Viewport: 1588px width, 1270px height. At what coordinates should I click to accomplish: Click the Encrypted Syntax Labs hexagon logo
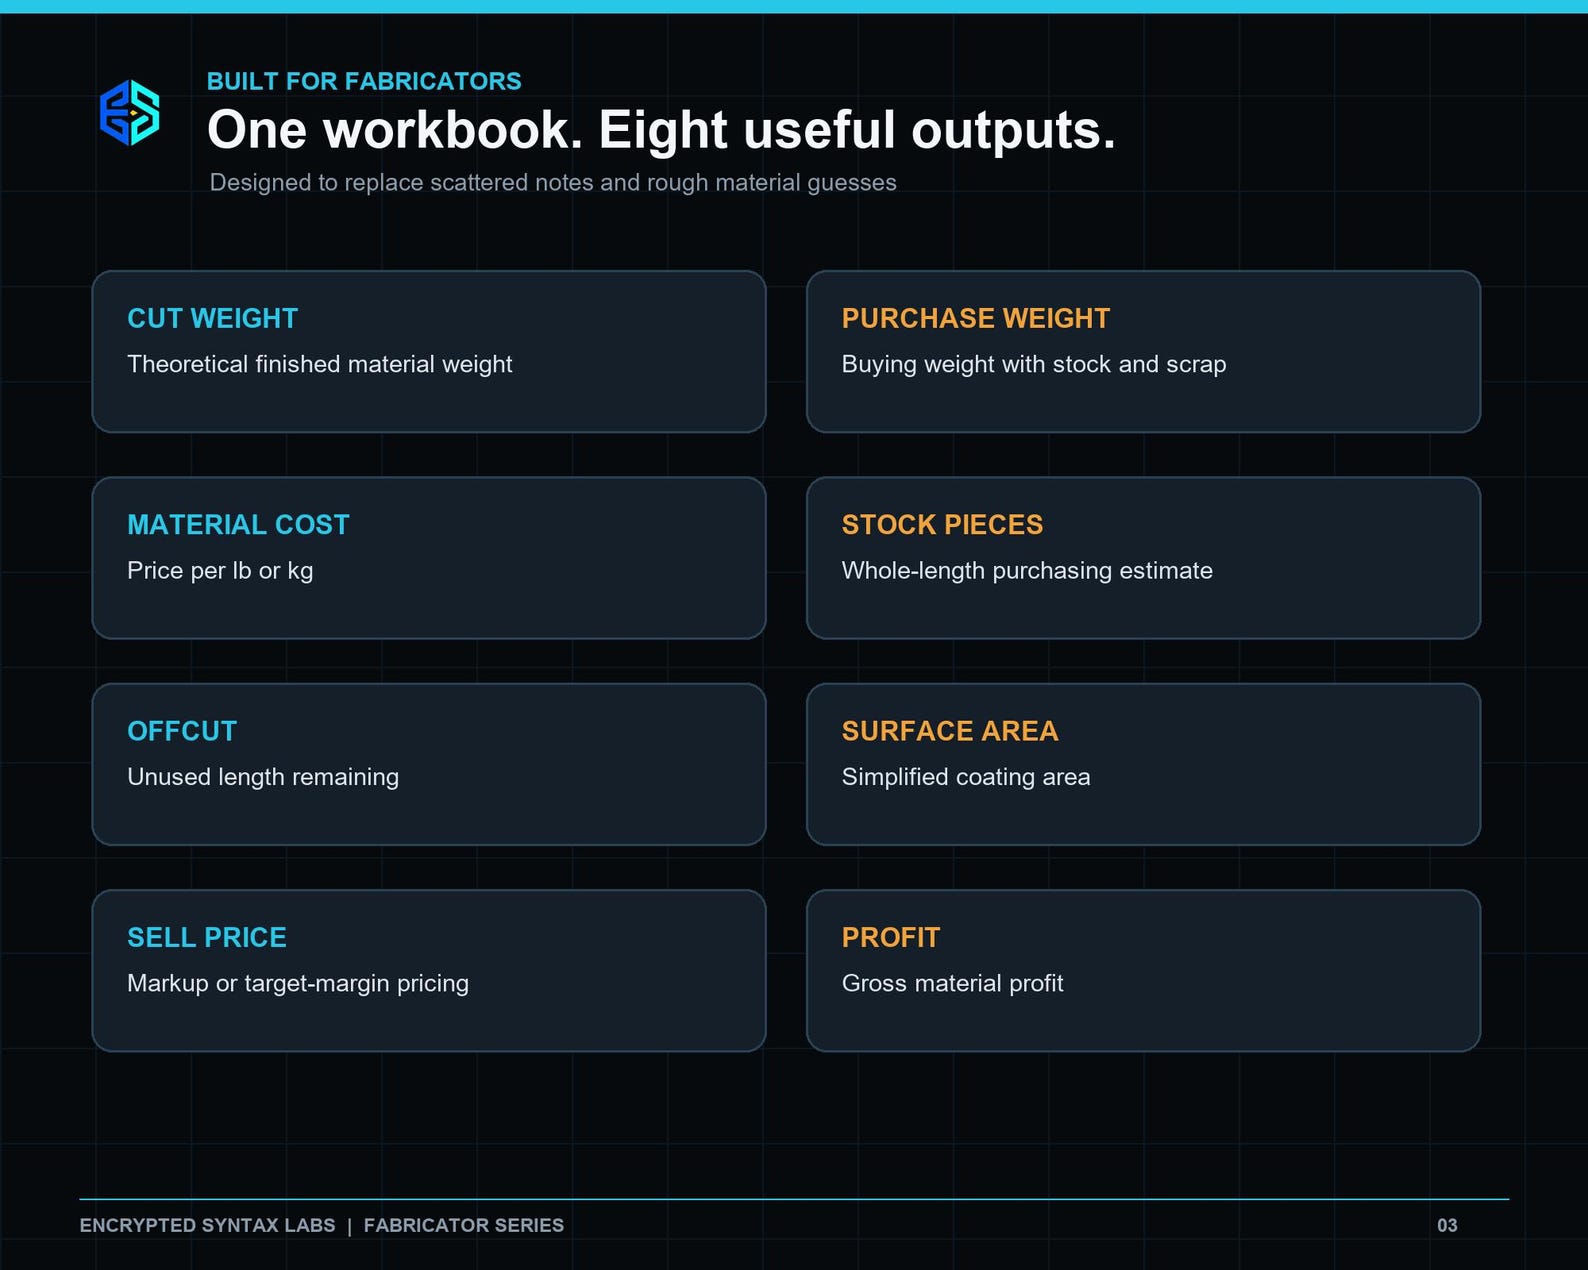point(130,113)
